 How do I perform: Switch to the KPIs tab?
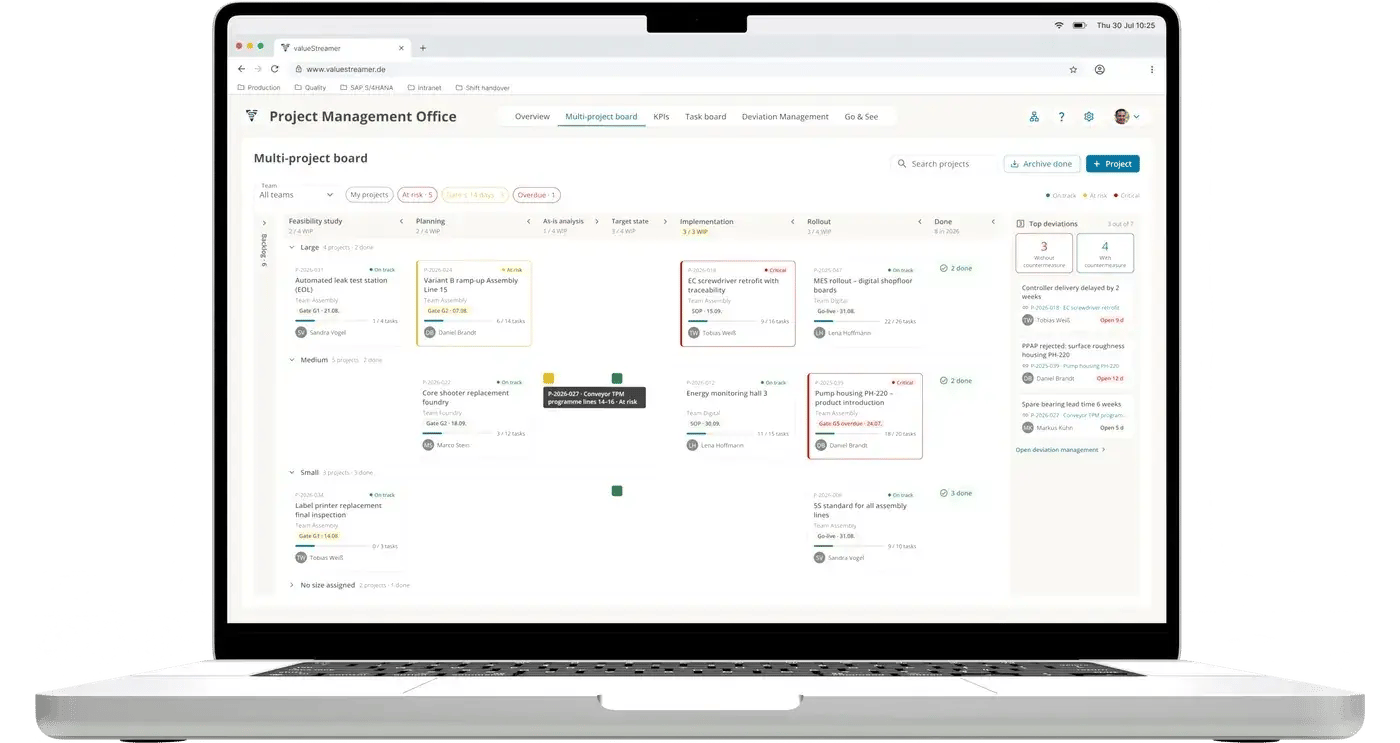tap(661, 117)
